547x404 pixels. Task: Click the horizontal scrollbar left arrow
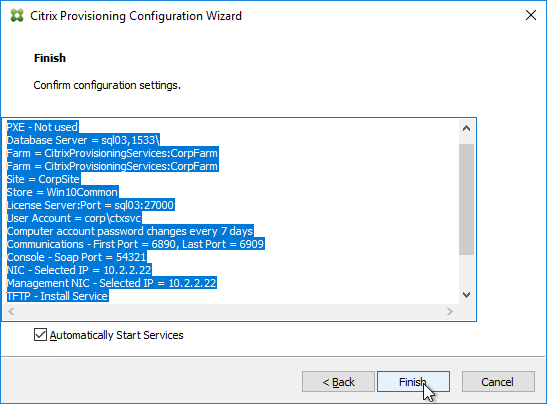coord(11,311)
